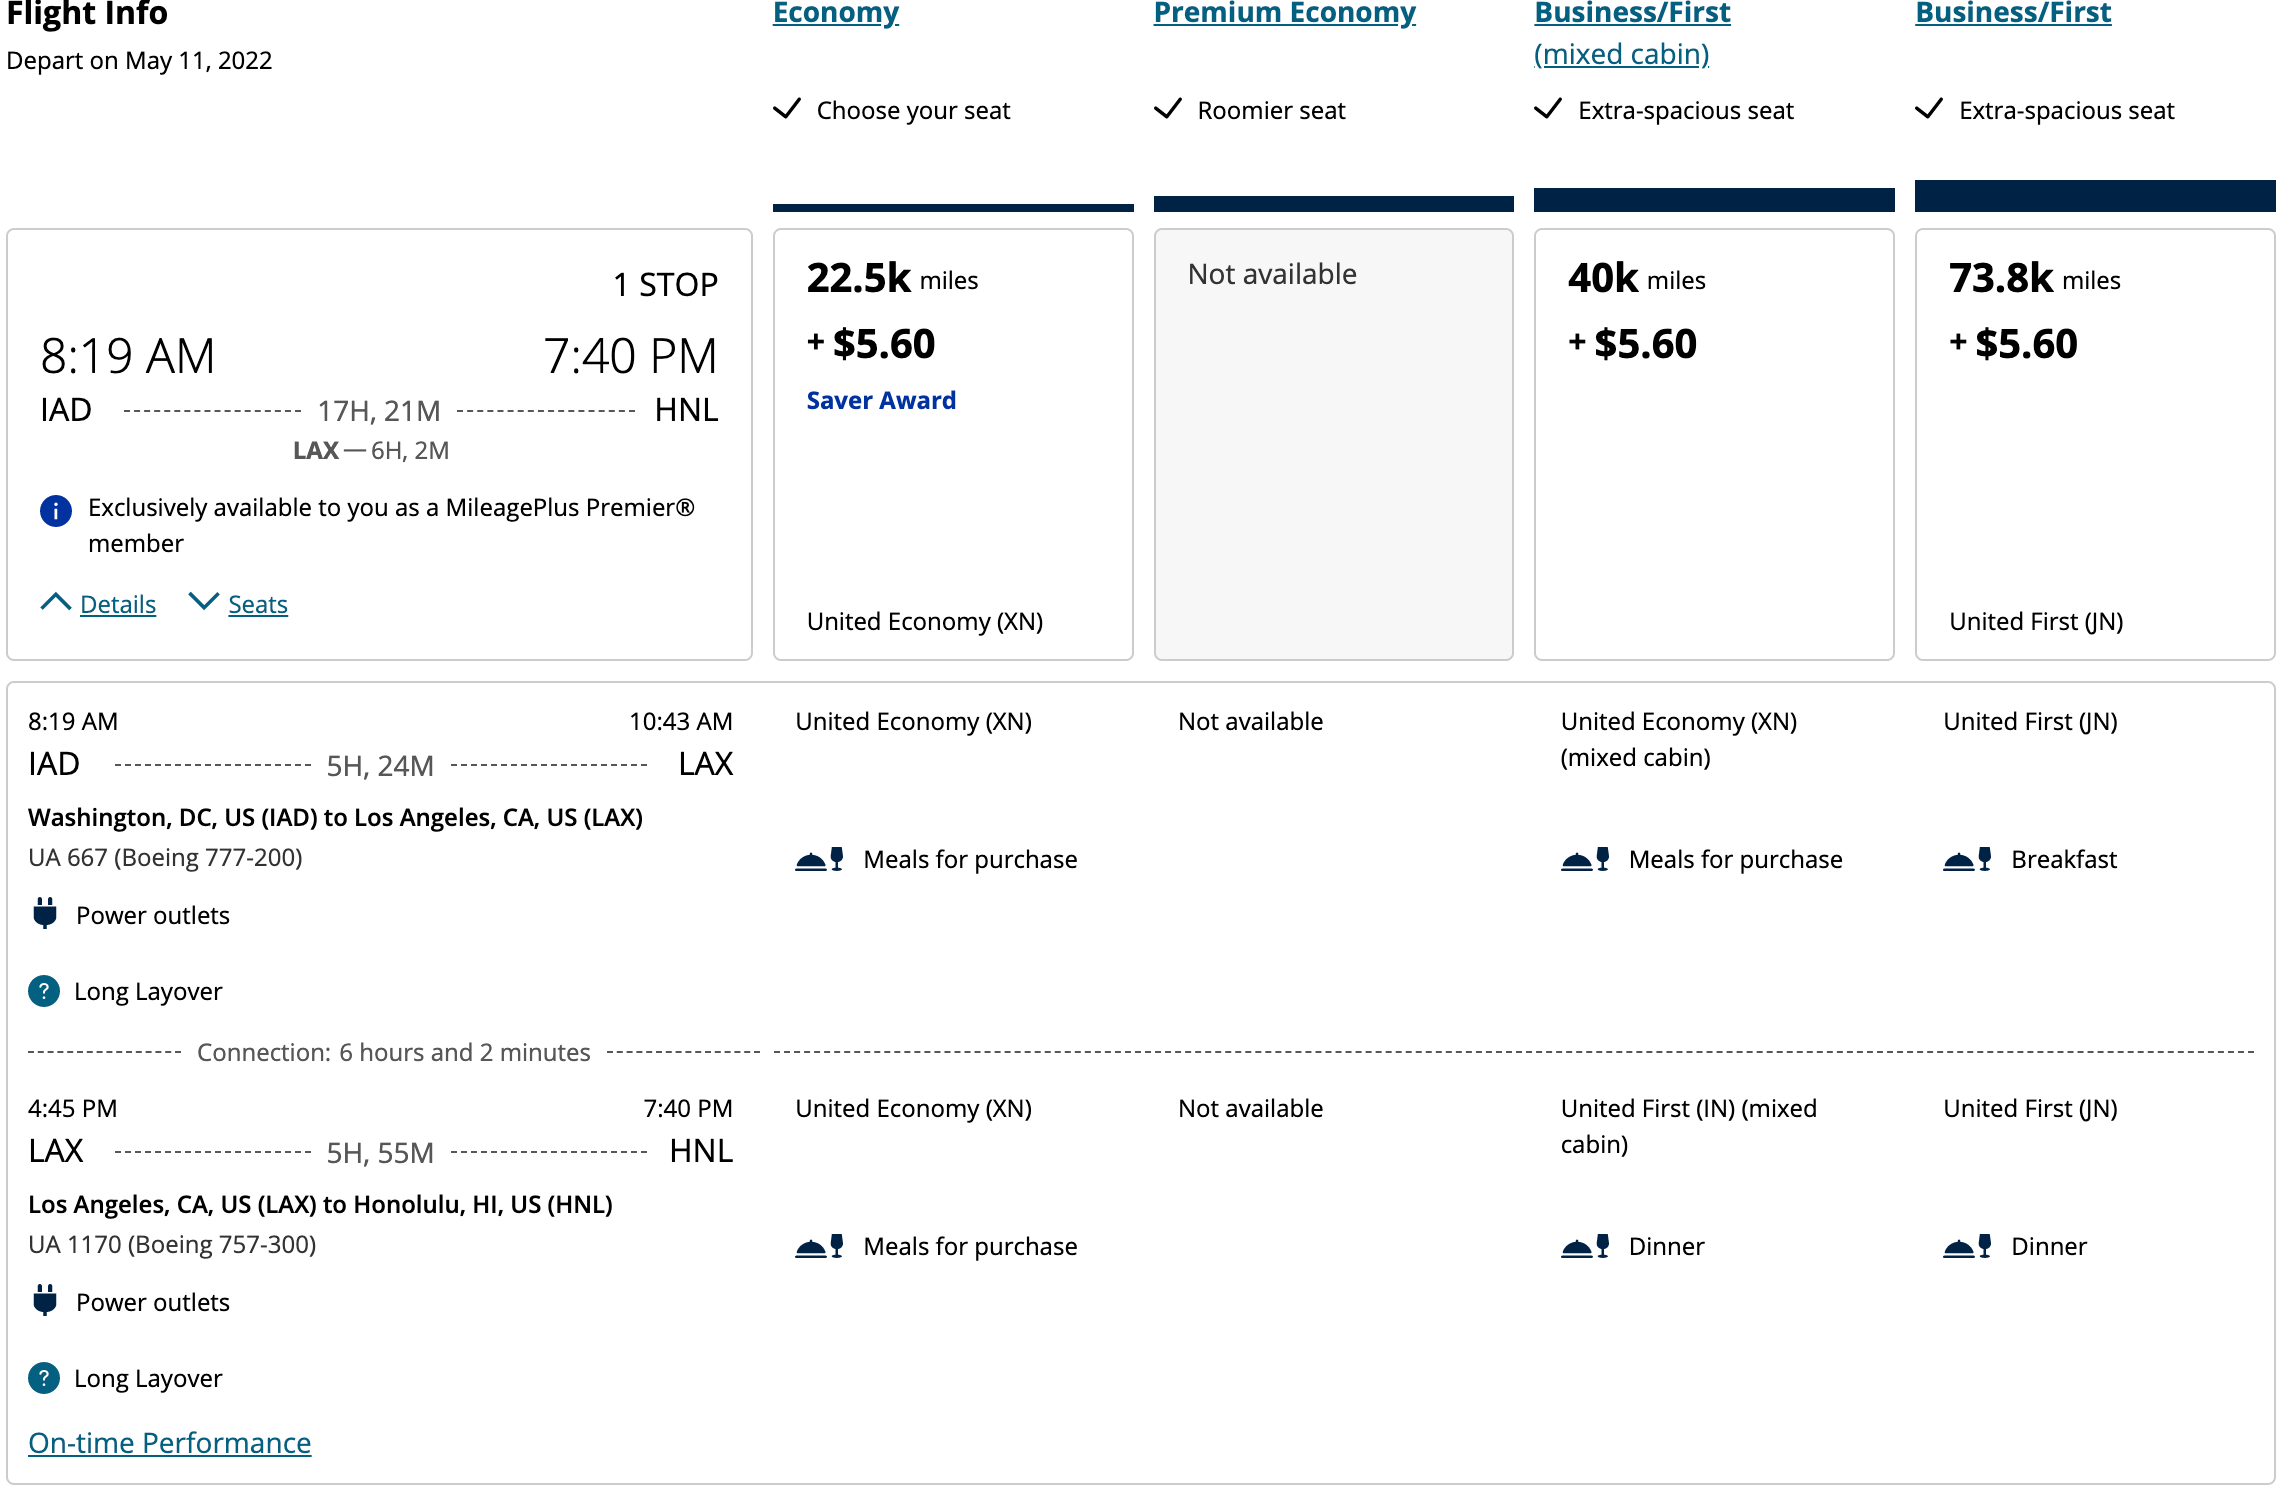Collapse the flight Details section

coord(118,604)
